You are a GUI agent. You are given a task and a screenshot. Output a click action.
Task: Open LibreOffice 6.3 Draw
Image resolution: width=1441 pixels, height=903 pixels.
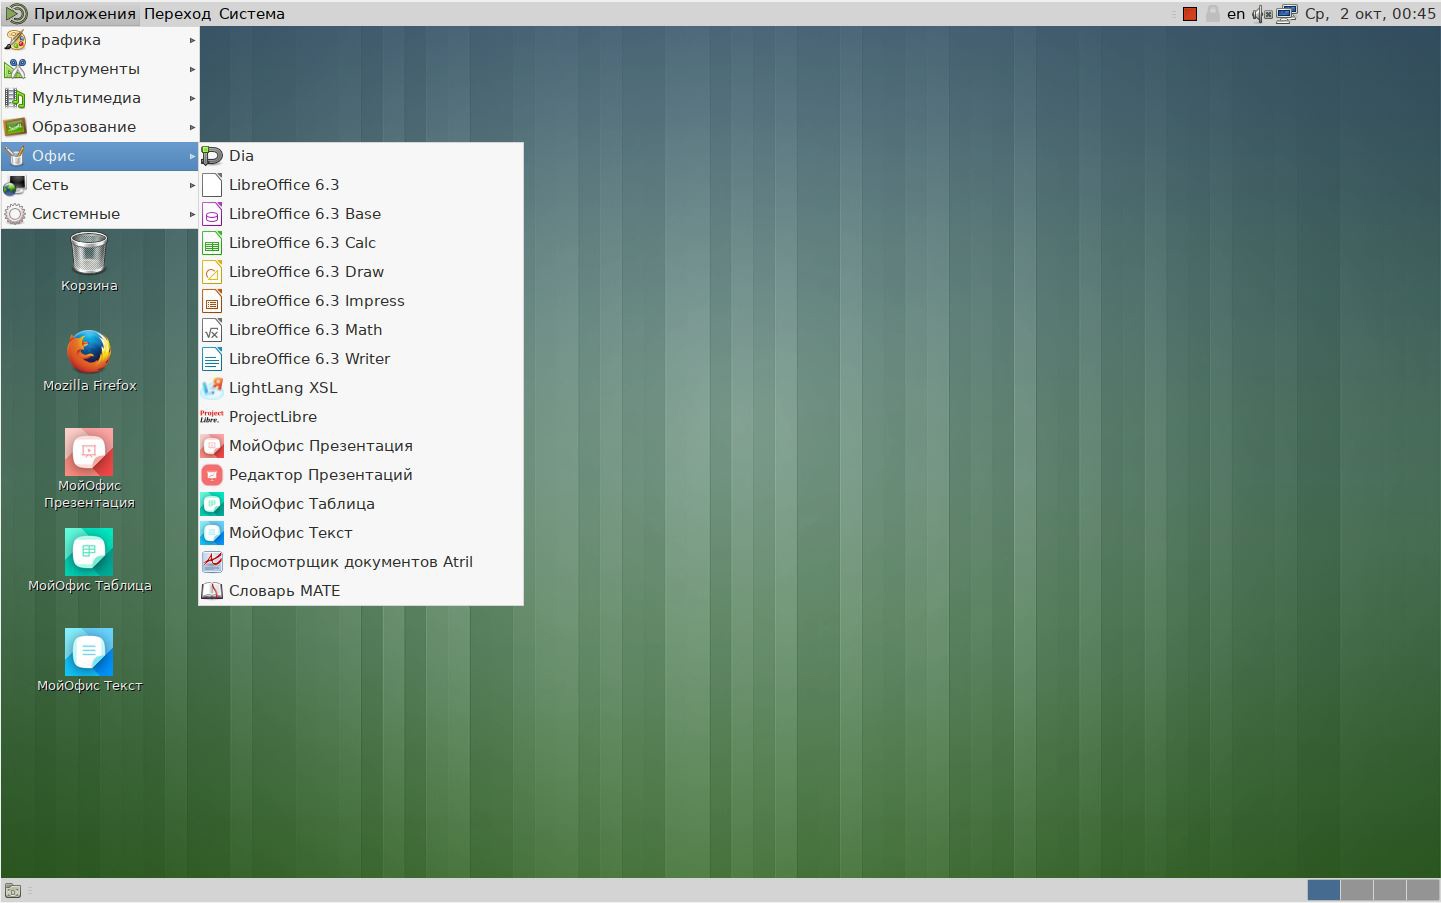point(361,272)
